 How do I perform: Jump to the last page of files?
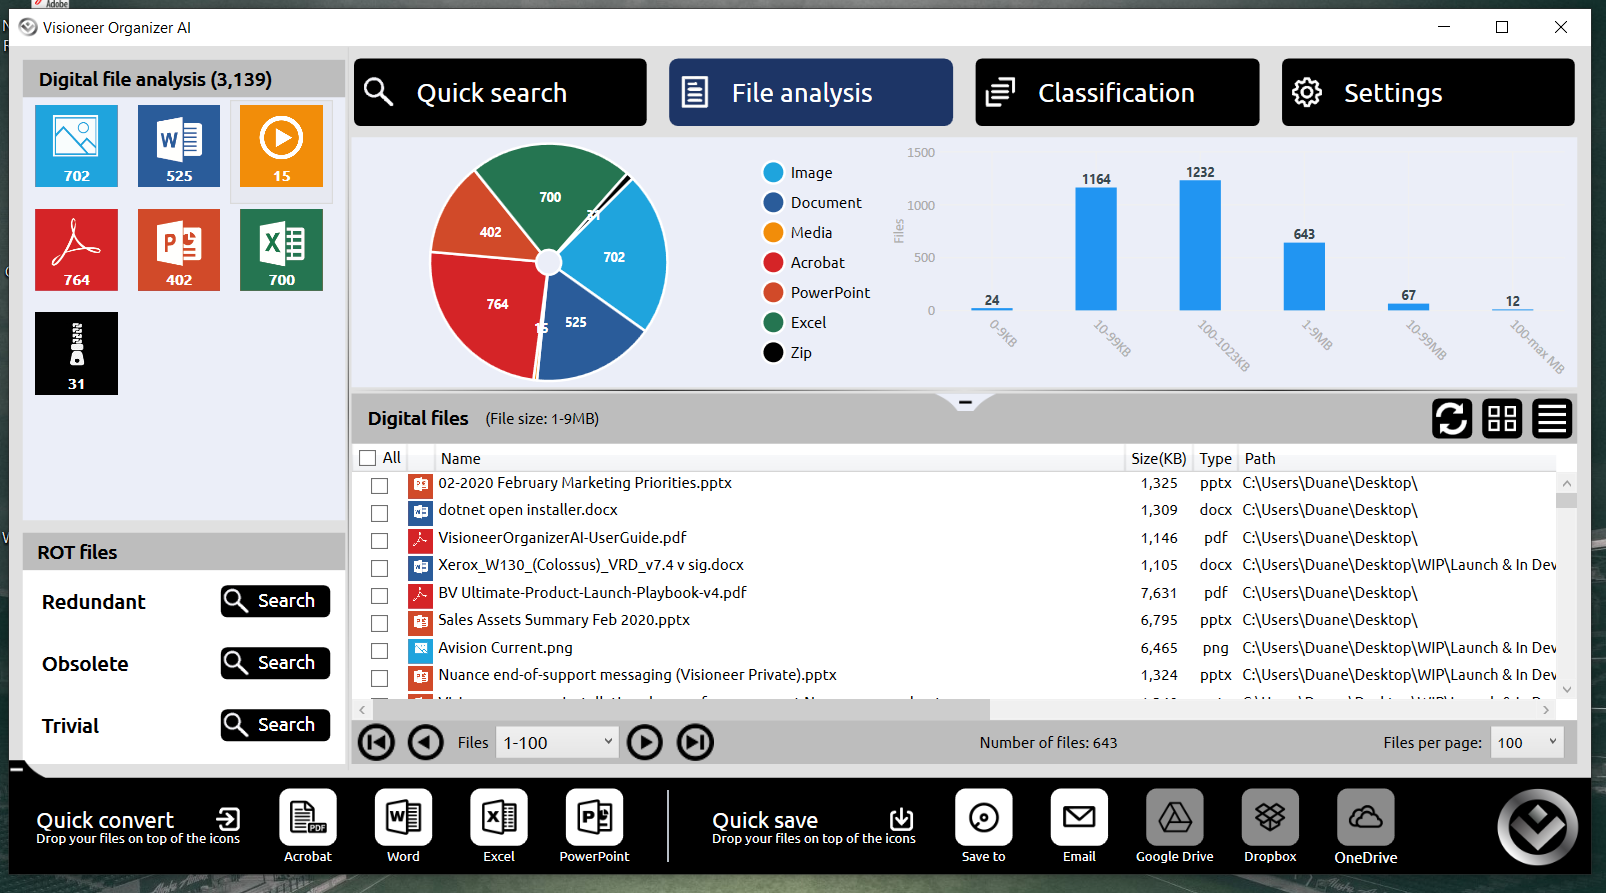695,742
